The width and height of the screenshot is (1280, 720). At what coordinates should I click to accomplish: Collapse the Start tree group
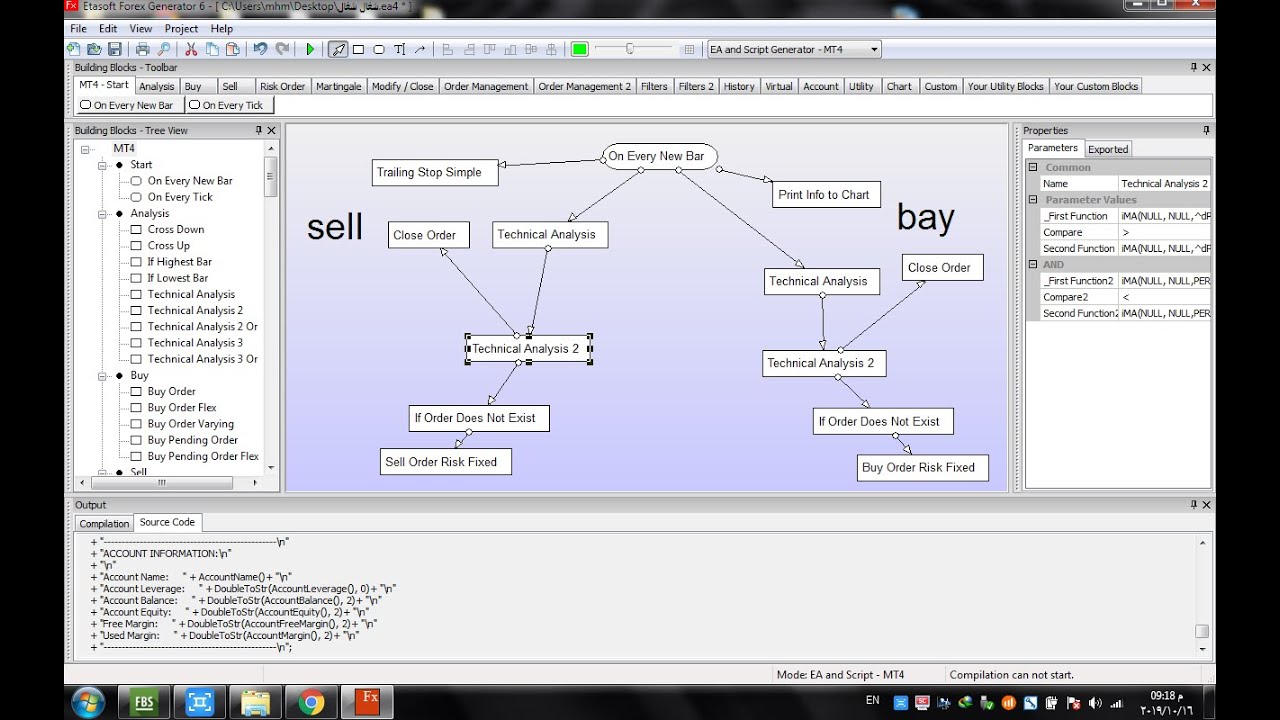coord(101,165)
